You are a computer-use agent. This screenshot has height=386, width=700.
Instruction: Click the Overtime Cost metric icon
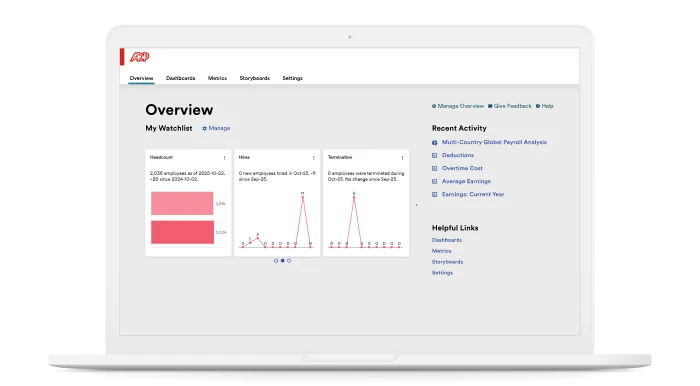click(x=434, y=169)
